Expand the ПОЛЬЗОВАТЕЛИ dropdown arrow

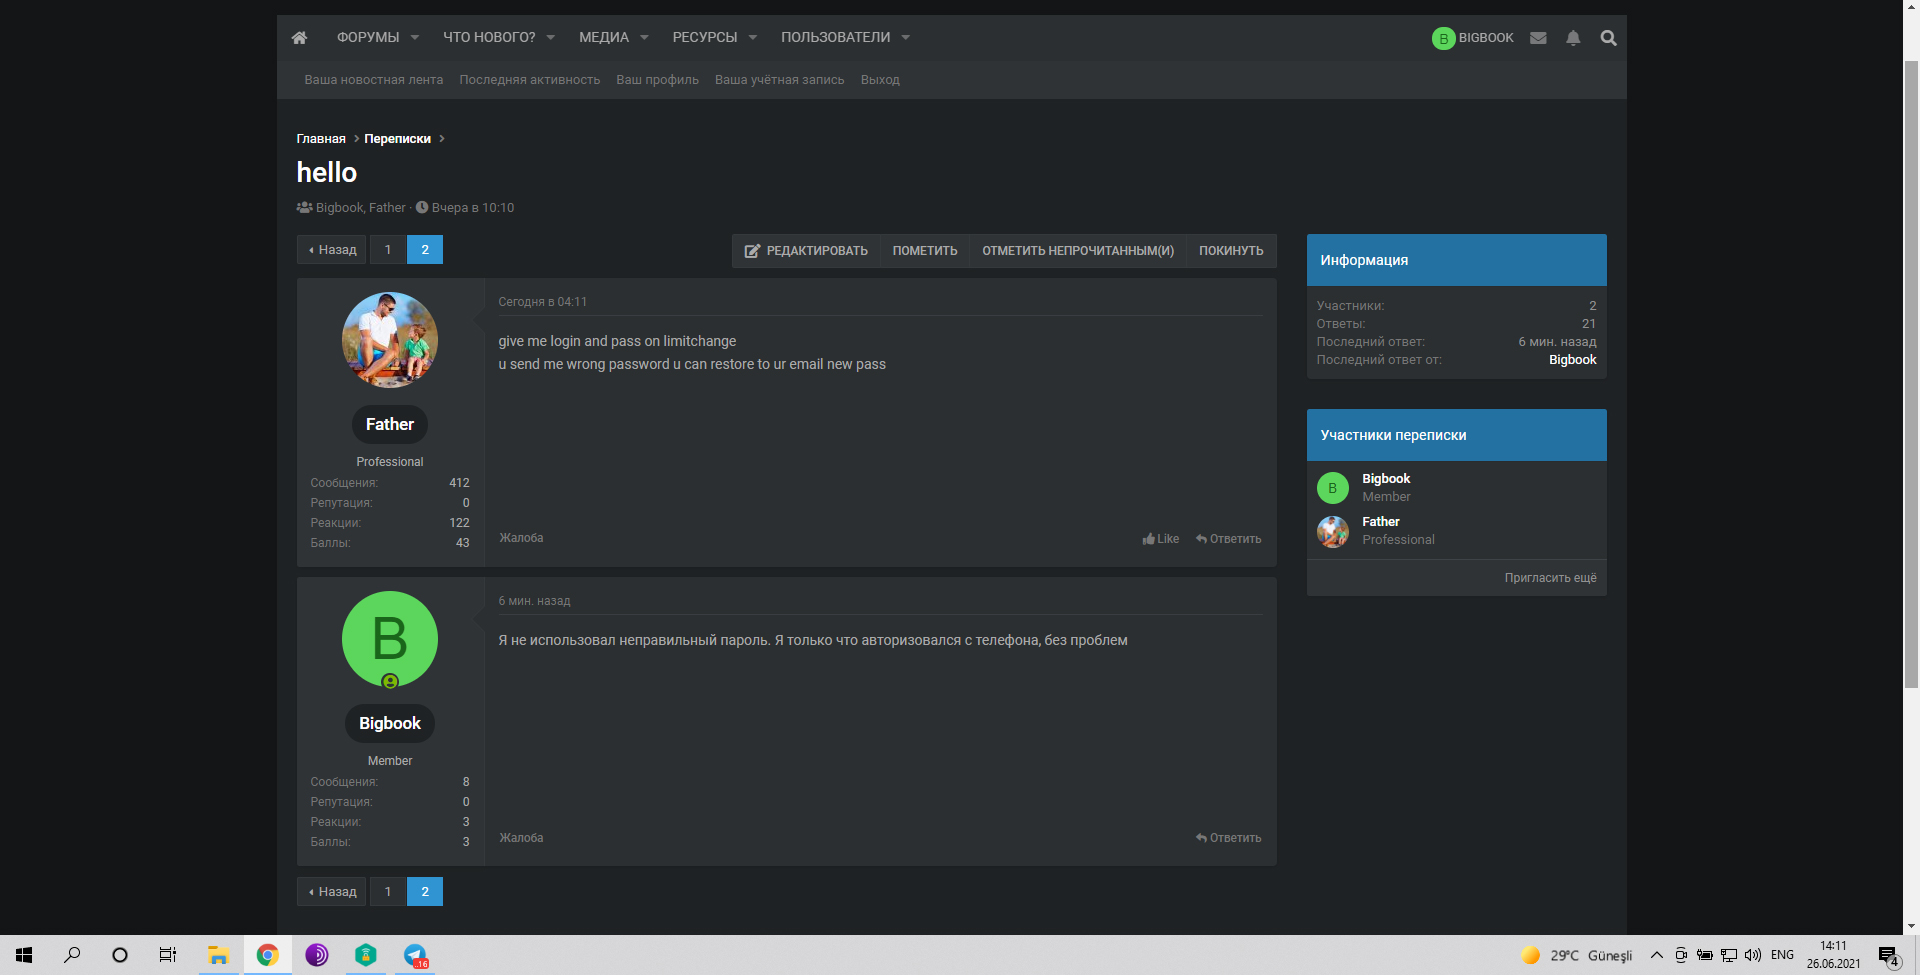click(906, 38)
